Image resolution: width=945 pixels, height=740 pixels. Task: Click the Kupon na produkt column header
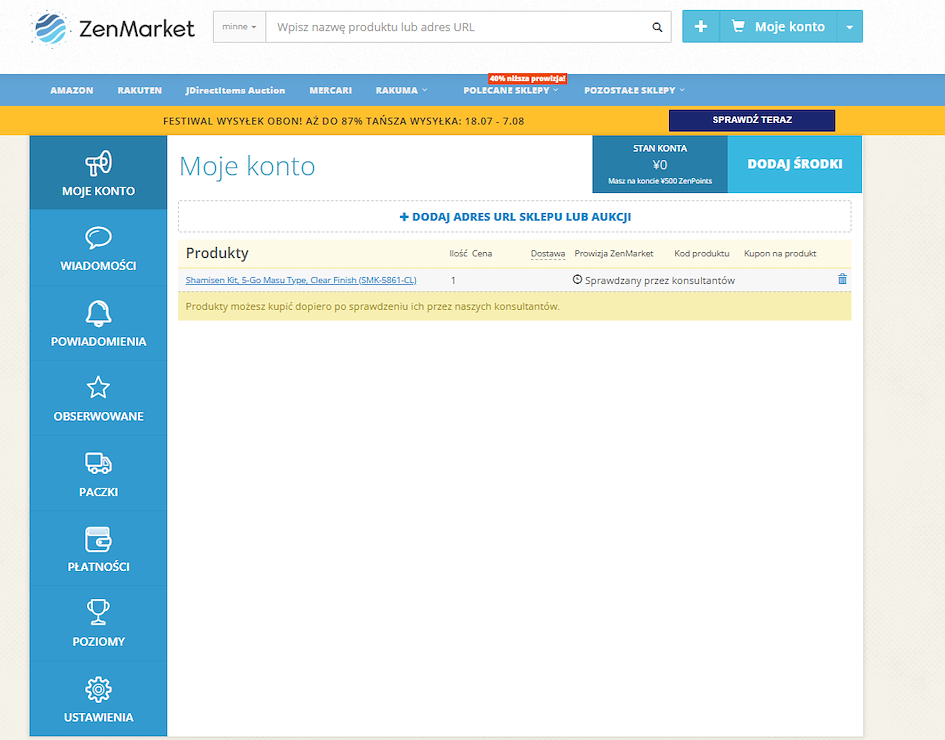click(780, 254)
